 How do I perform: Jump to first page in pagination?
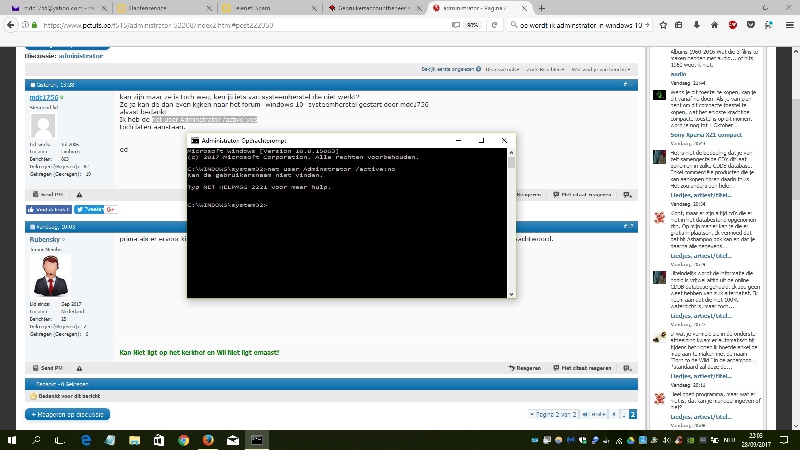click(594, 414)
